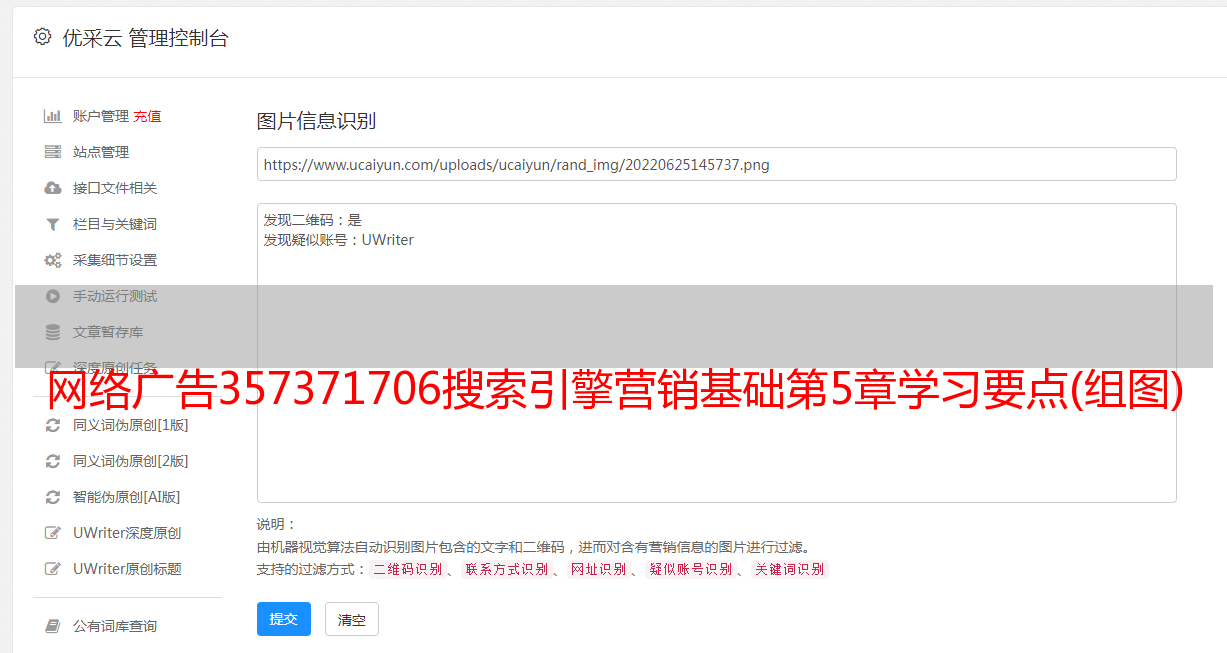Click the 关键词识别 filter tag

(790, 569)
